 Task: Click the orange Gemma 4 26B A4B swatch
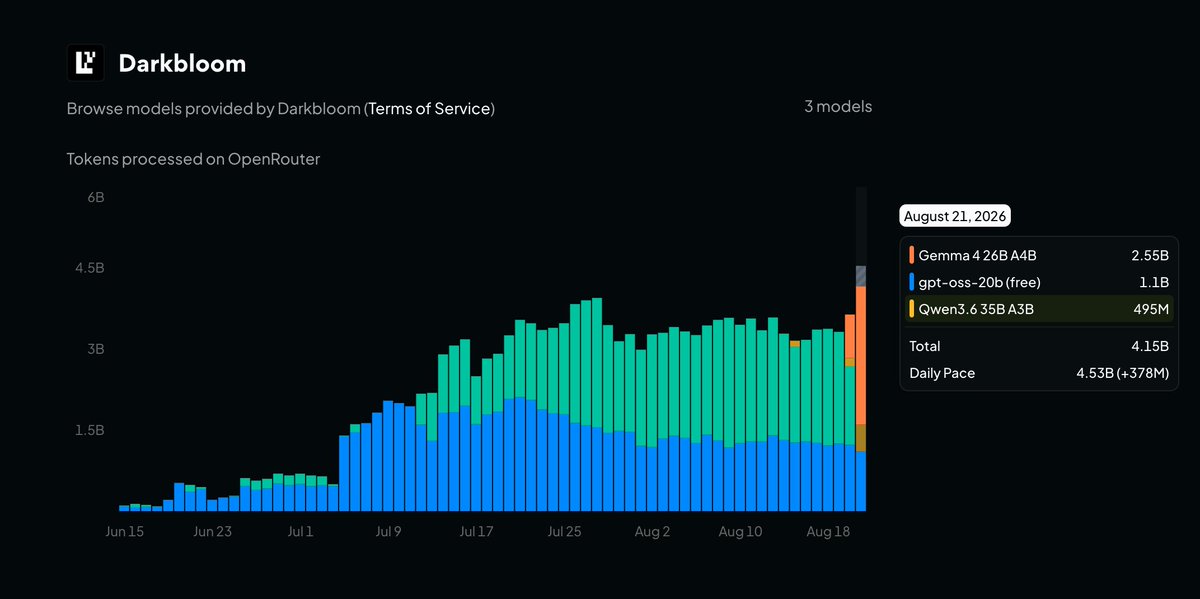(x=912, y=255)
